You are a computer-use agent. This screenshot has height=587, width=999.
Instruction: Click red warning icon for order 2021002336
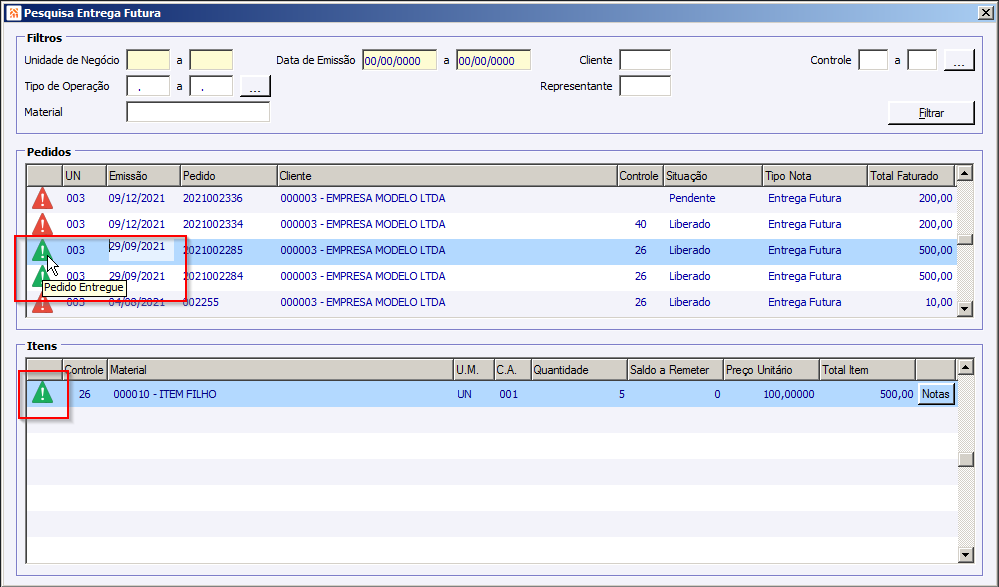(x=42, y=199)
